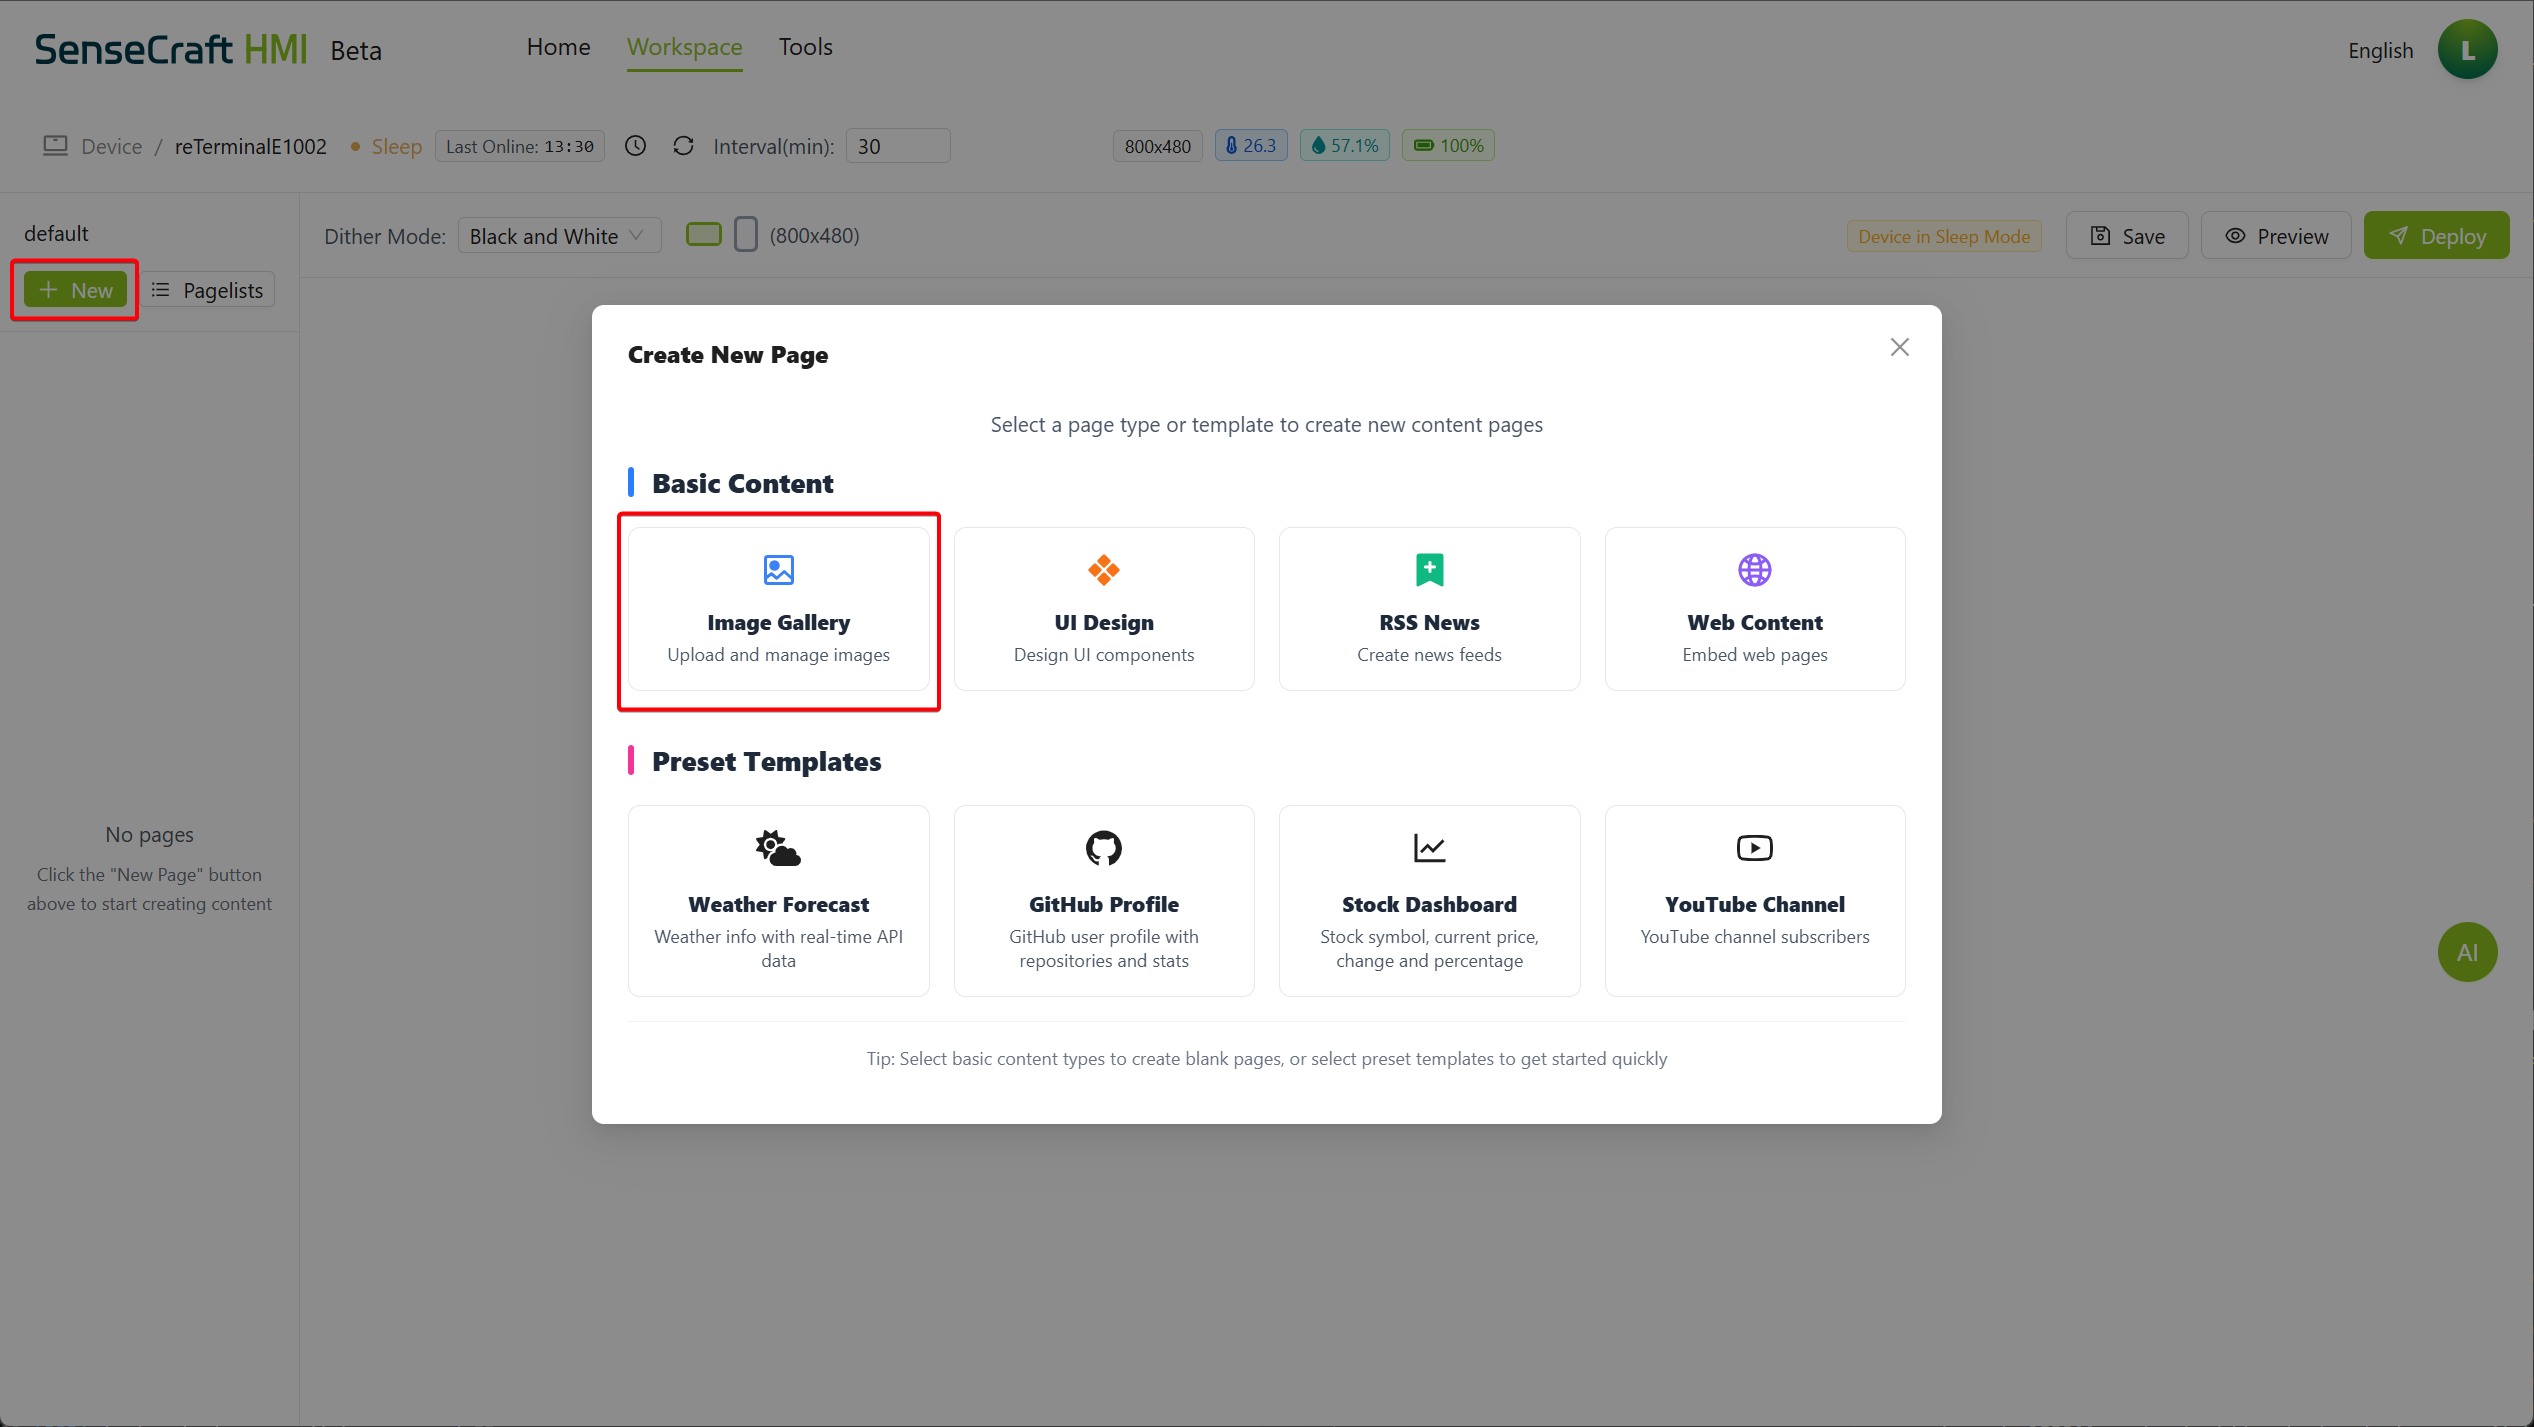Select the GitHub Profile octocat icon
Viewport: 2534px width, 1427px height.
click(x=1103, y=848)
